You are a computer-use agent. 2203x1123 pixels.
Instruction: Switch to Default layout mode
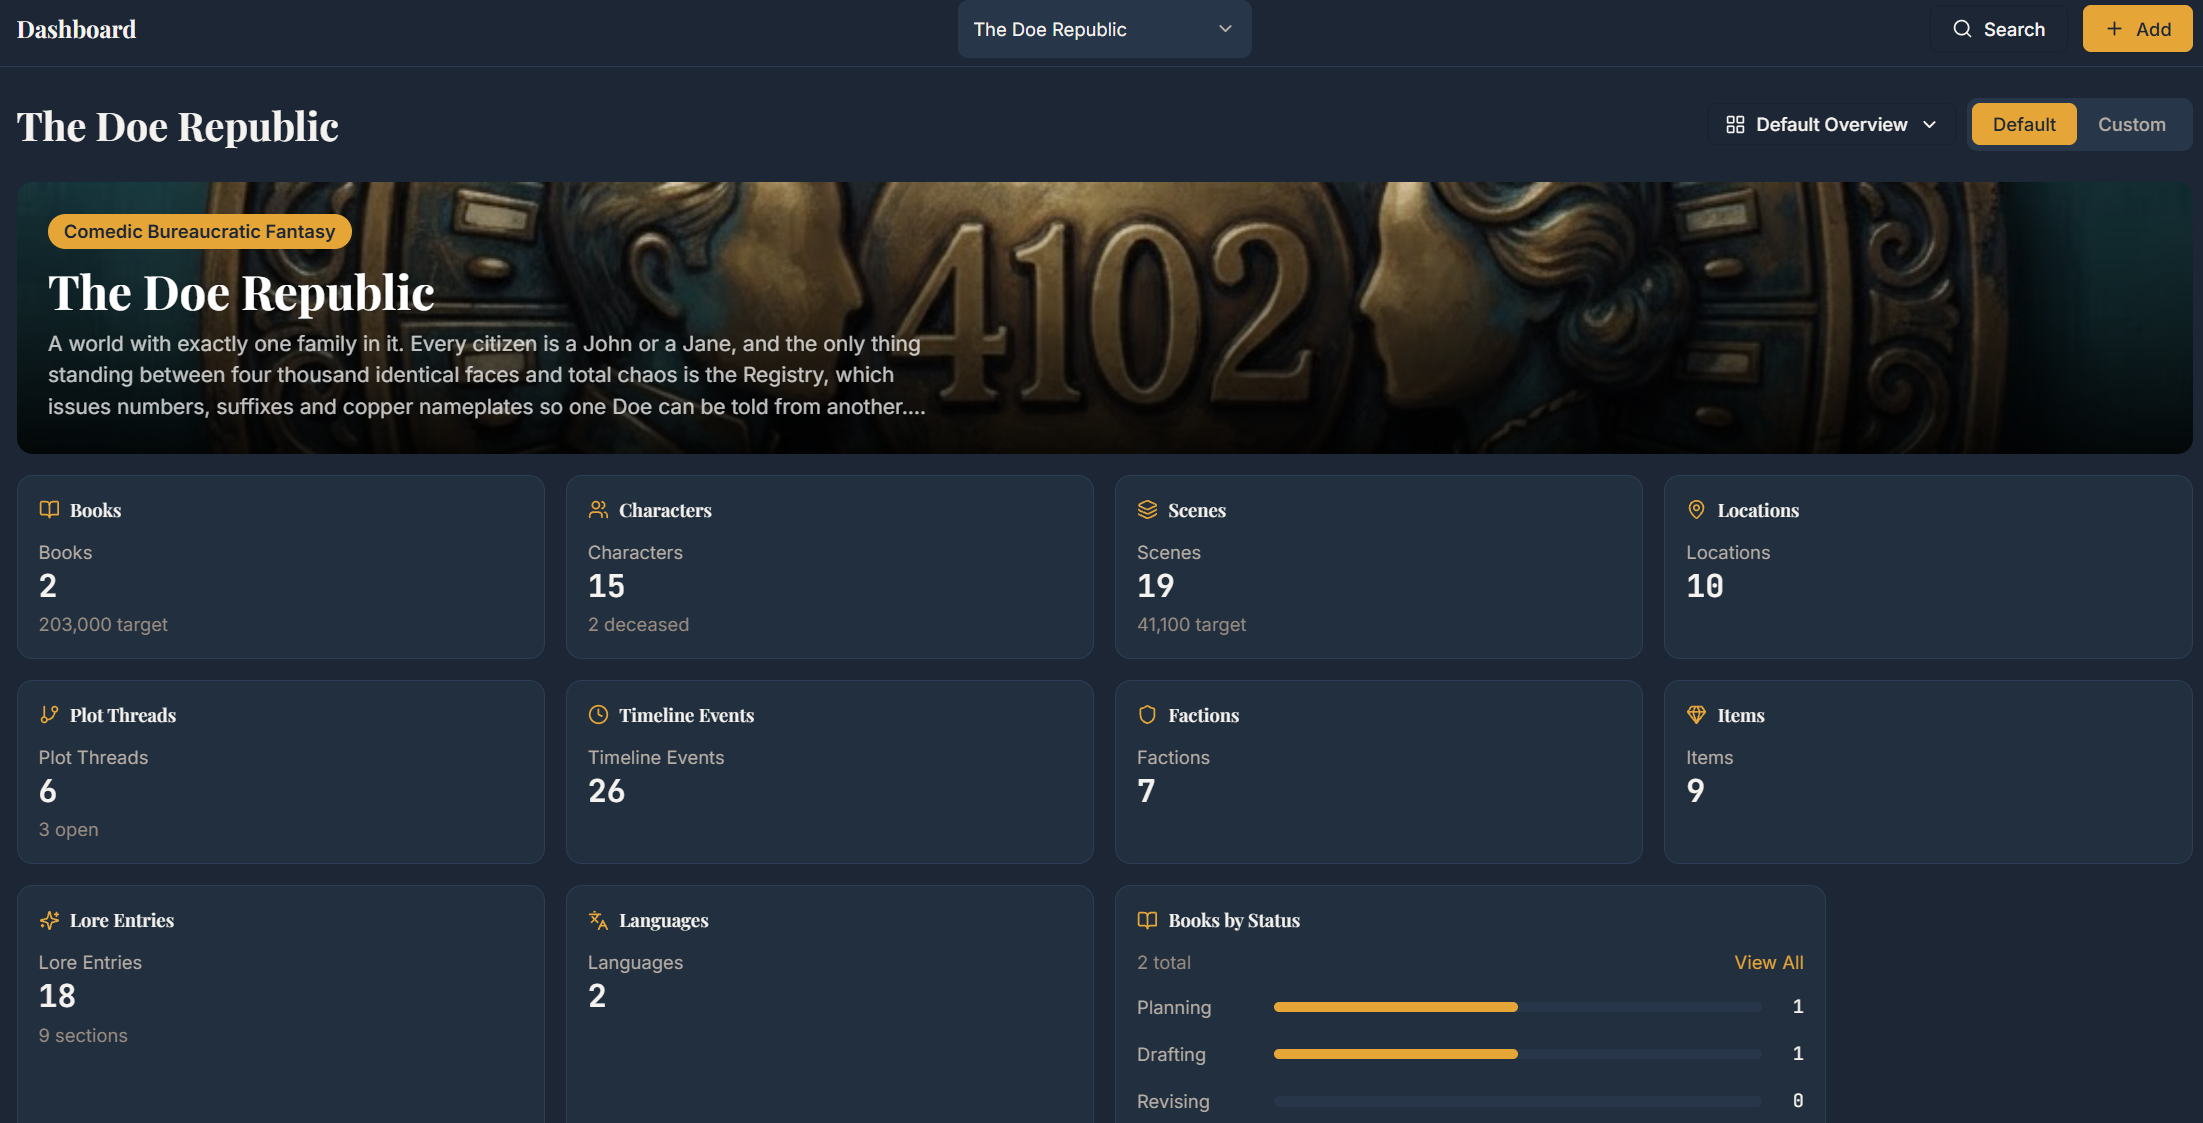pos(2024,125)
